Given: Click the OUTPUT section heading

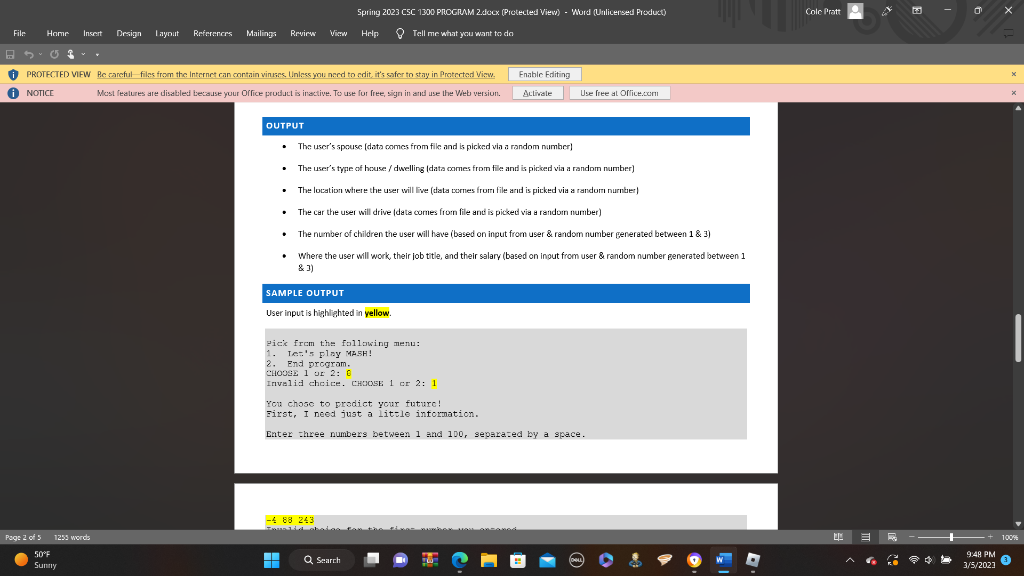Looking at the screenshot, I should click(x=285, y=125).
